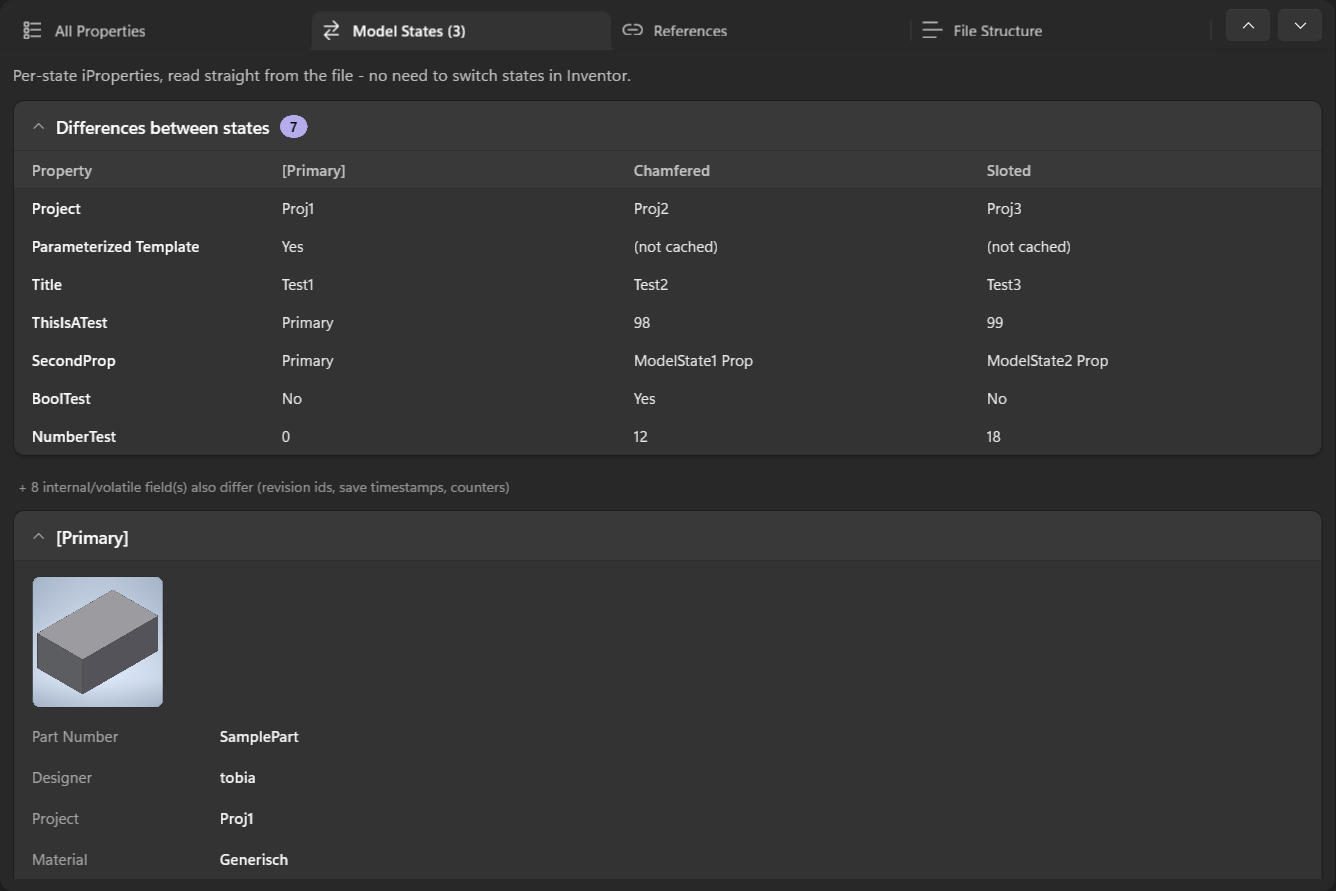Click the purple differences count badge 7
The width and height of the screenshot is (1336, 891).
tap(293, 127)
